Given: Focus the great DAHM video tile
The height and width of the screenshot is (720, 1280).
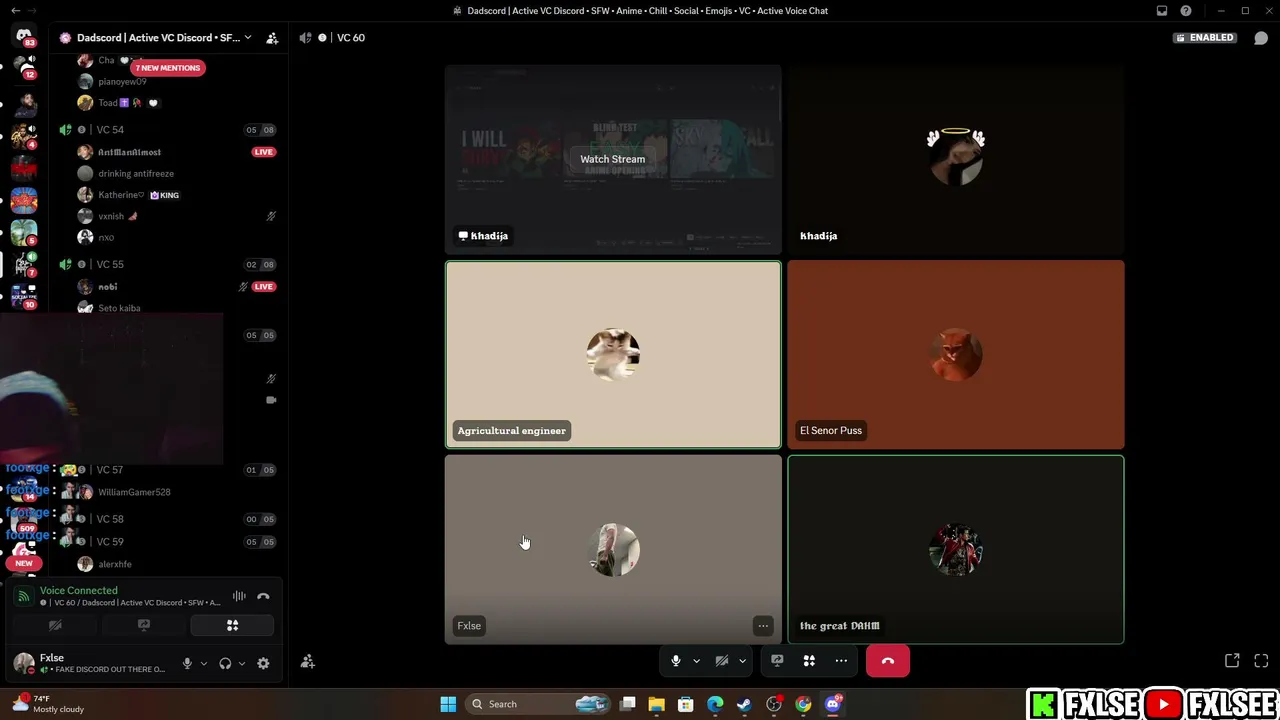Looking at the screenshot, I should tap(956, 549).
